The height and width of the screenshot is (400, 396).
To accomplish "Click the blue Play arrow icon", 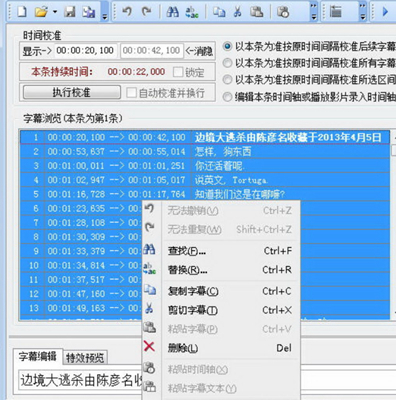I will (385, 12).
